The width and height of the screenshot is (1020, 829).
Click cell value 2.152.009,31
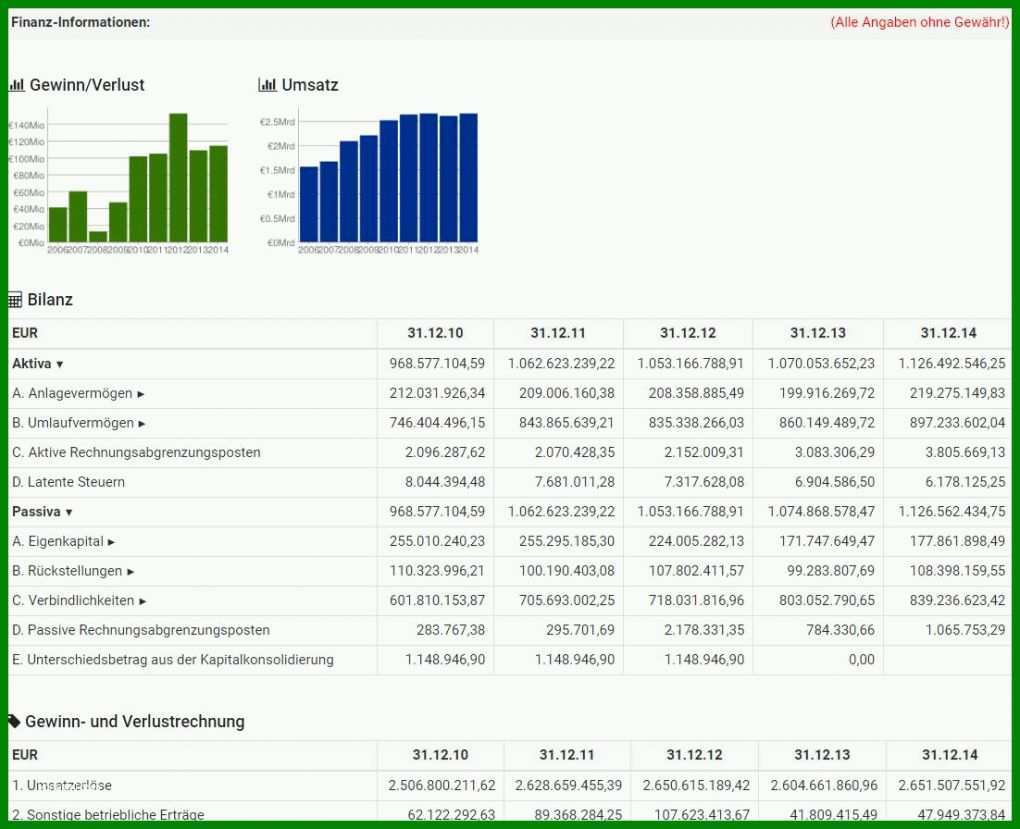(704, 452)
